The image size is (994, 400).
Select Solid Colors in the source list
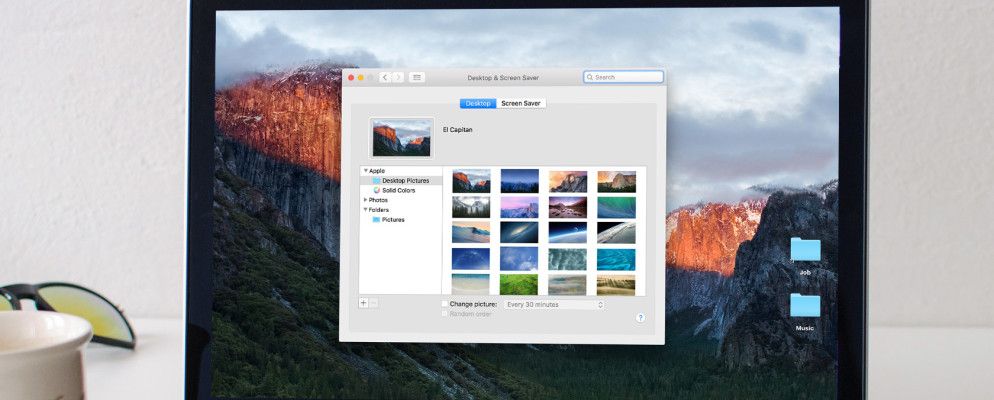(x=401, y=190)
